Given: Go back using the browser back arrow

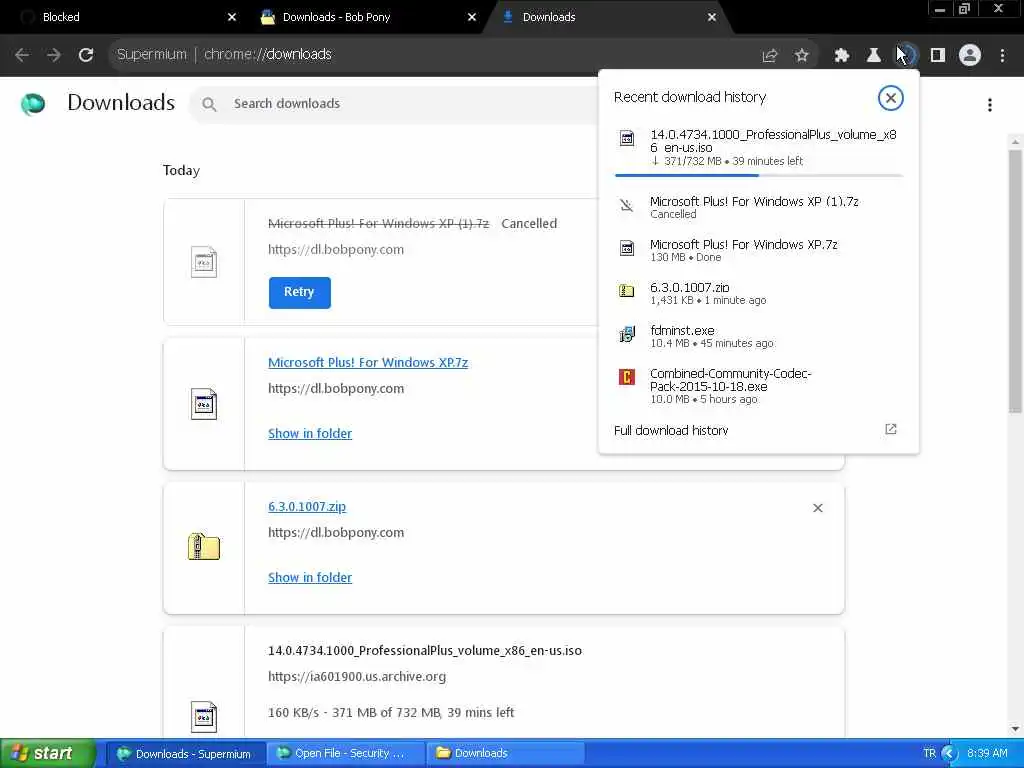Looking at the screenshot, I should click(22, 55).
